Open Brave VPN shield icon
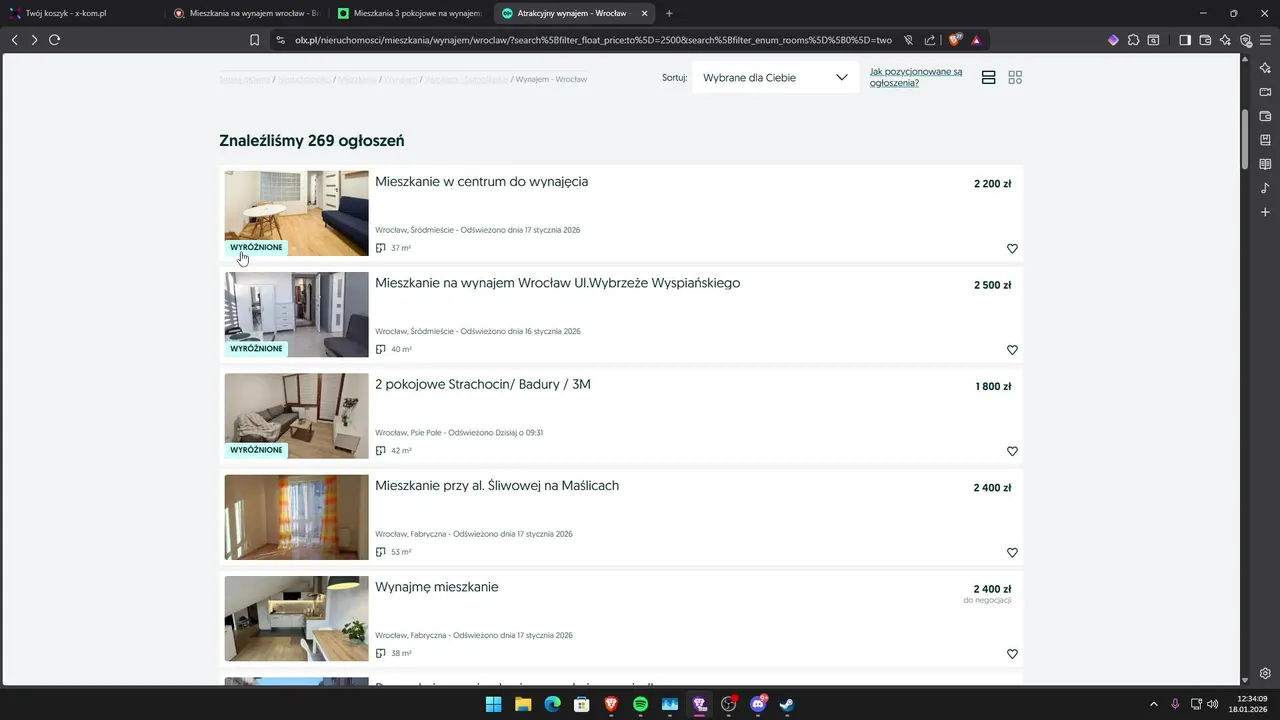Image resolution: width=1280 pixels, height=720 pixels. (1245, 40)
